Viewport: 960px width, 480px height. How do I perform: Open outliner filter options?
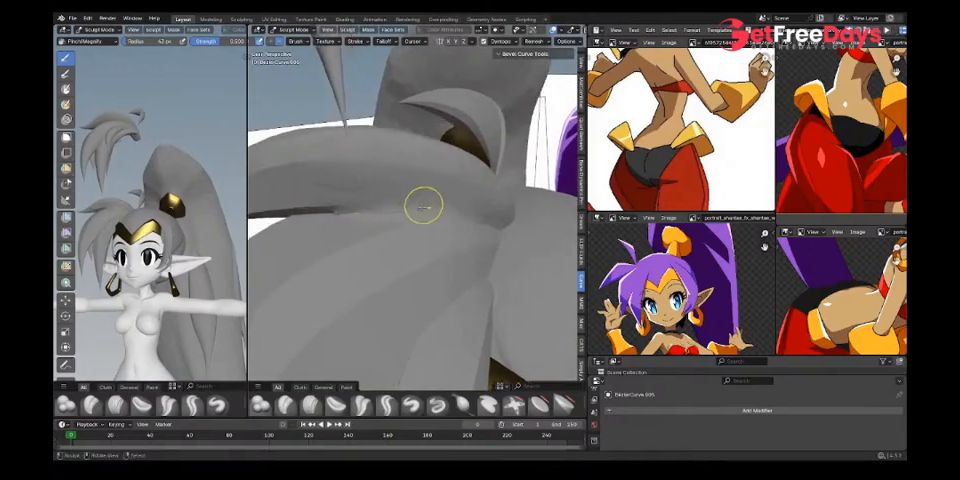point(885,362)
